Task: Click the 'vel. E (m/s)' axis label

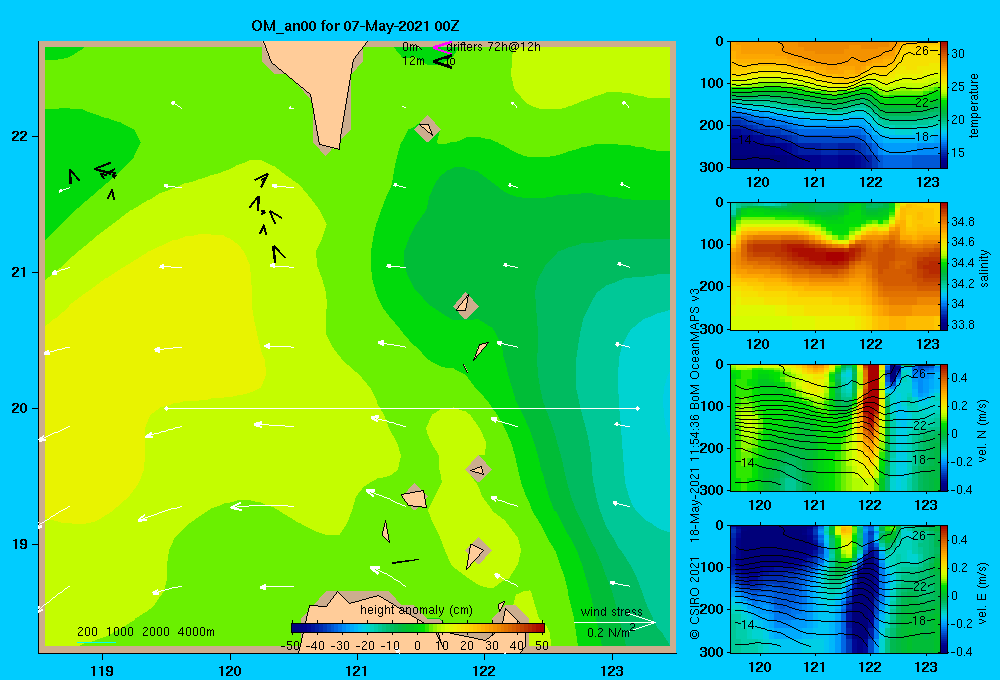Action: [x=983, y=592]
